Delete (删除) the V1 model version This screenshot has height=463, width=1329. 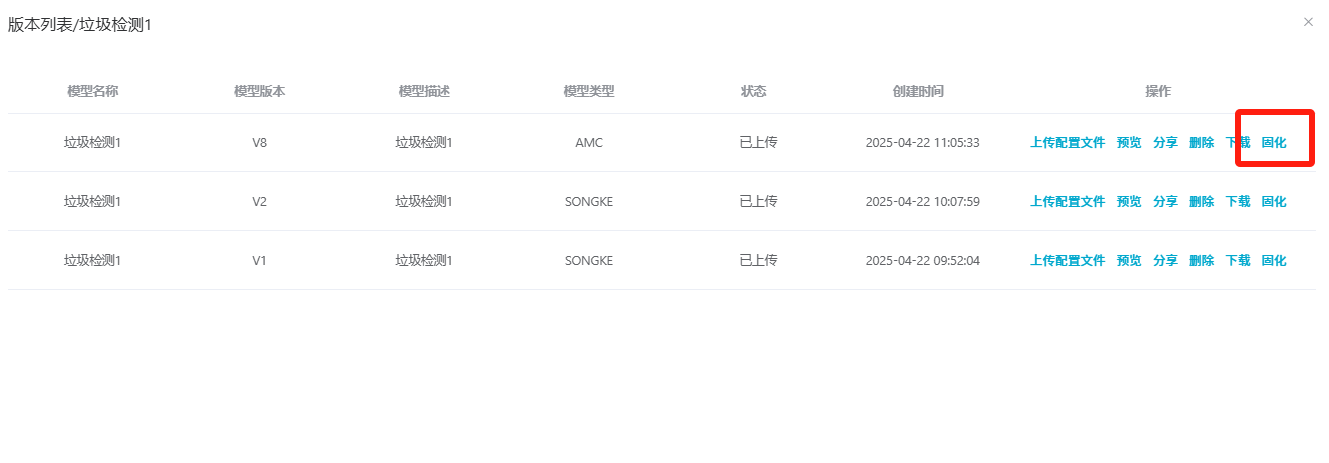point(1201,261)
